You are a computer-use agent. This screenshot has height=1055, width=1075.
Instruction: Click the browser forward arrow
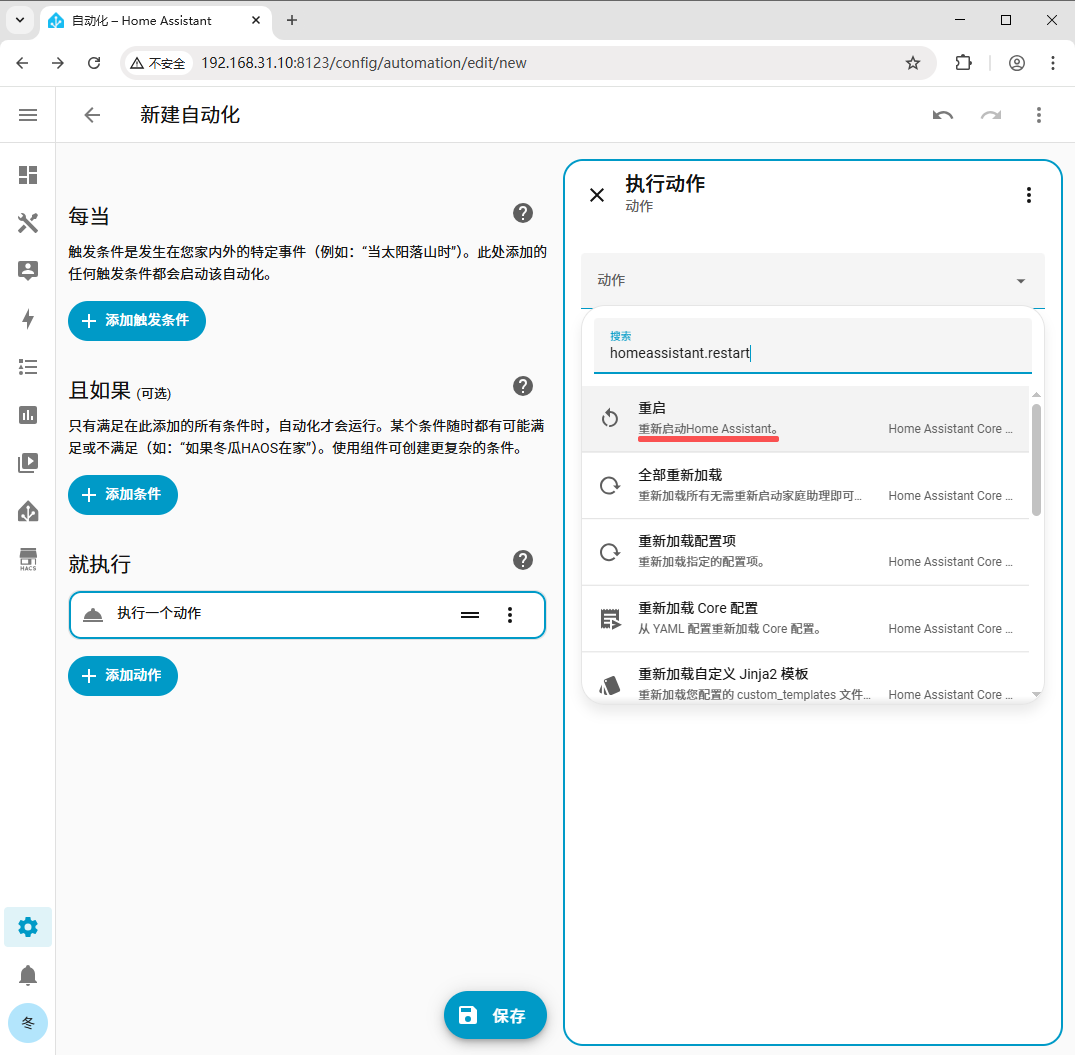click(x=58, y=63)
